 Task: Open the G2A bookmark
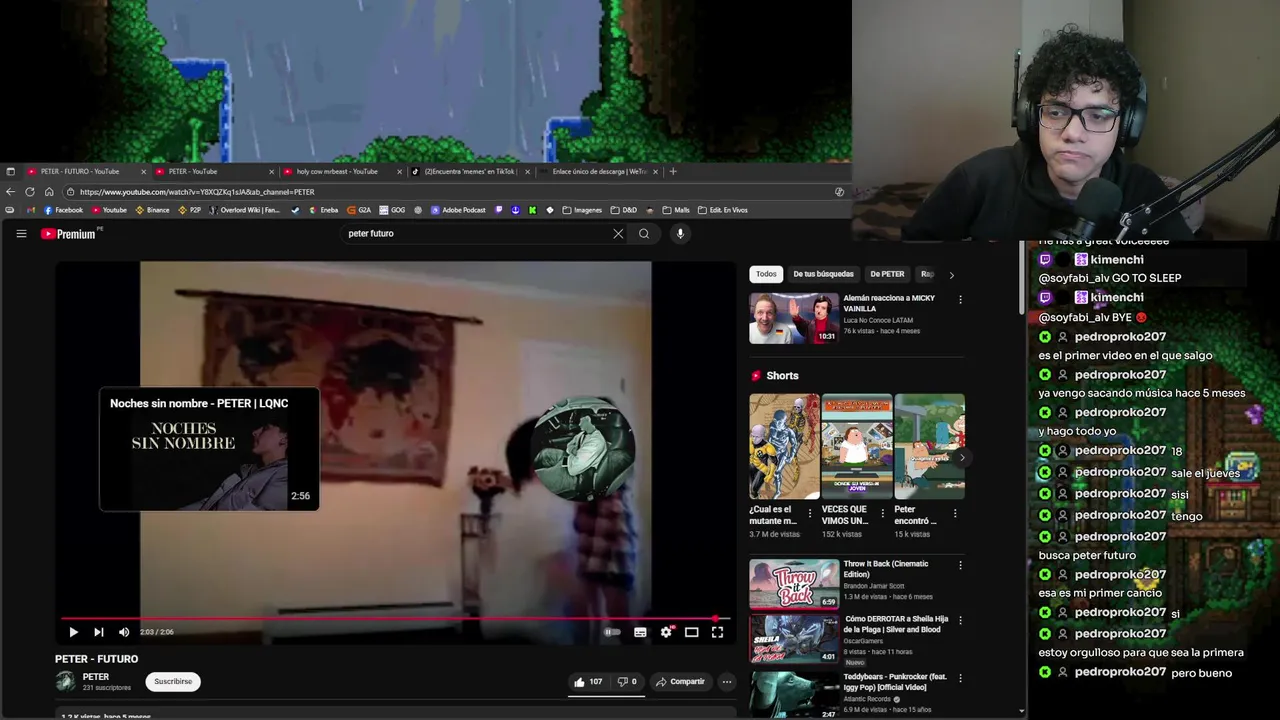[359, 210]
